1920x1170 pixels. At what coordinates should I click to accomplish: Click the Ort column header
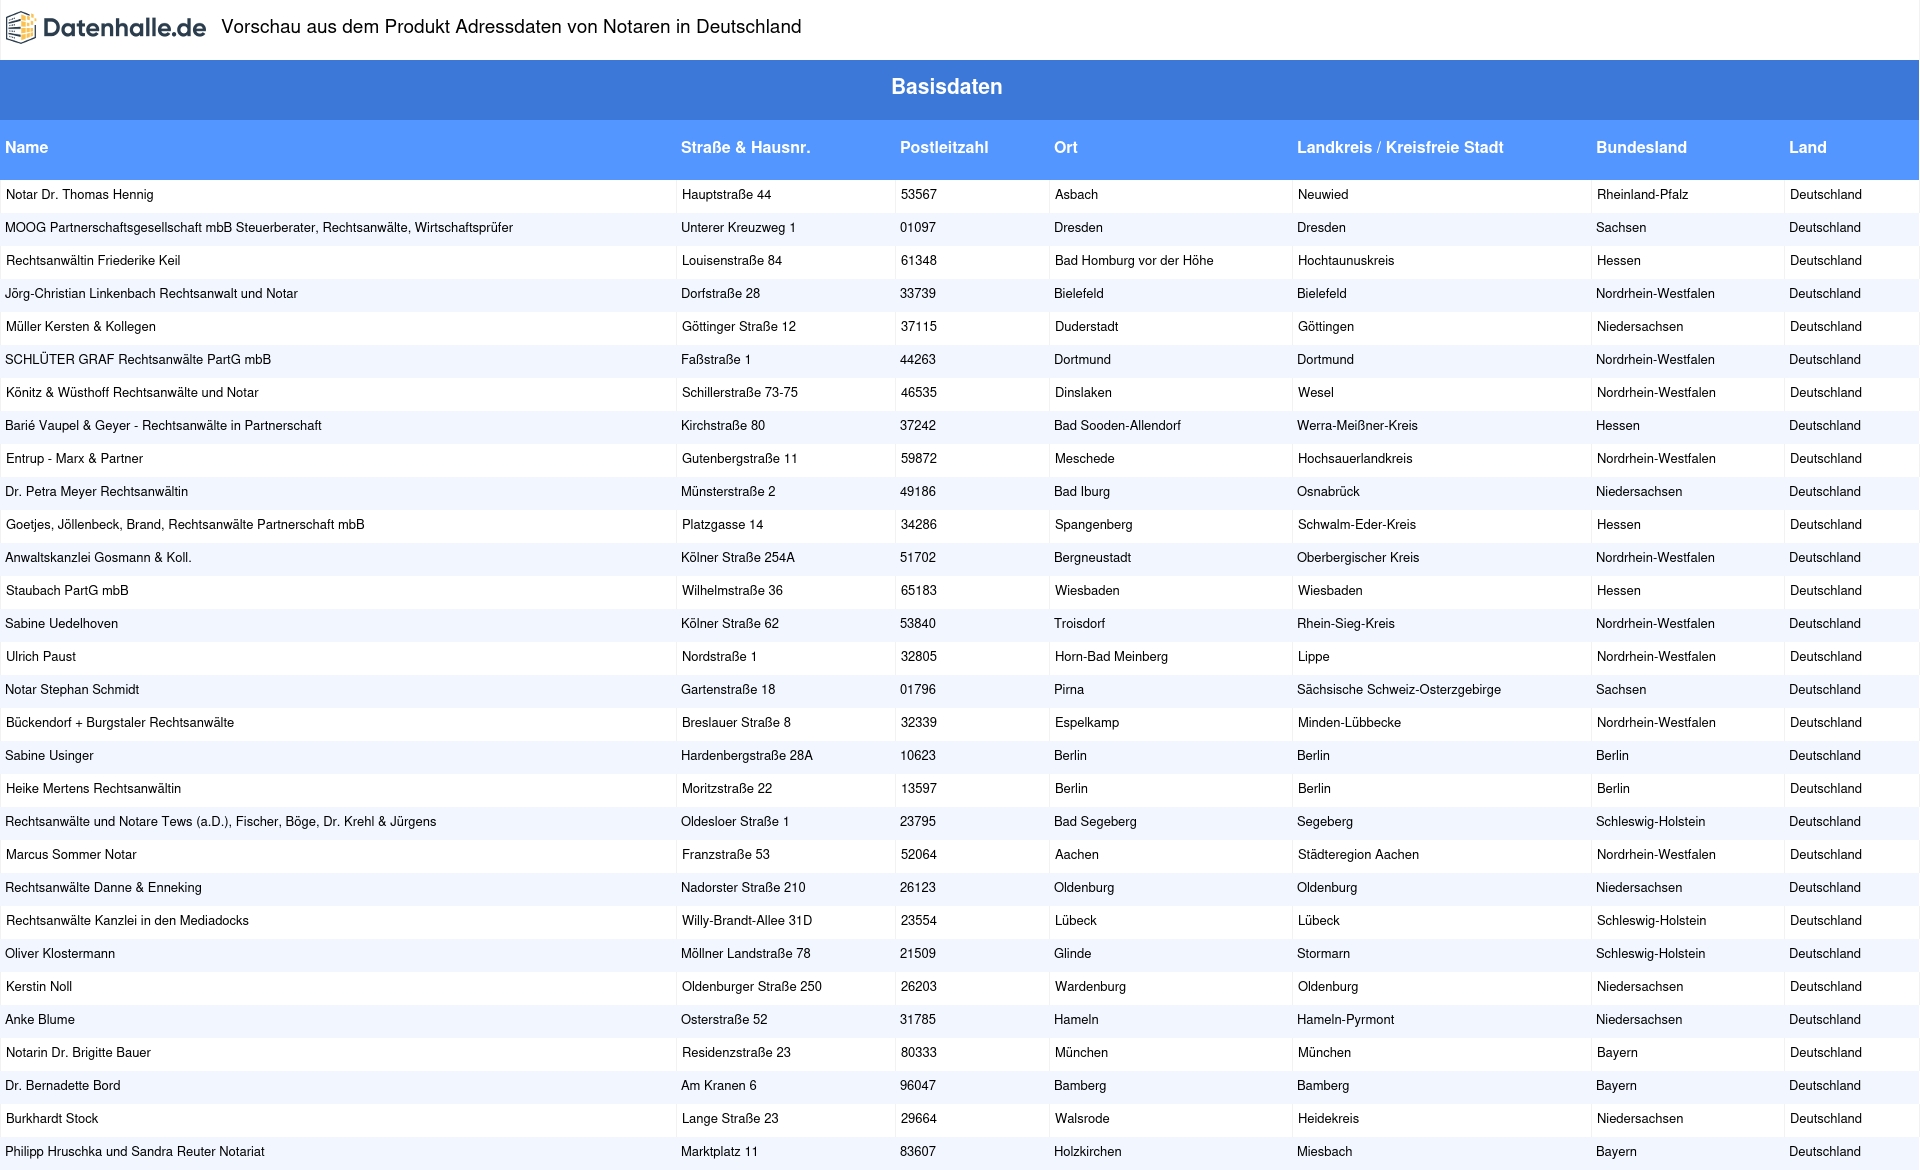(x=1066, y=147)
